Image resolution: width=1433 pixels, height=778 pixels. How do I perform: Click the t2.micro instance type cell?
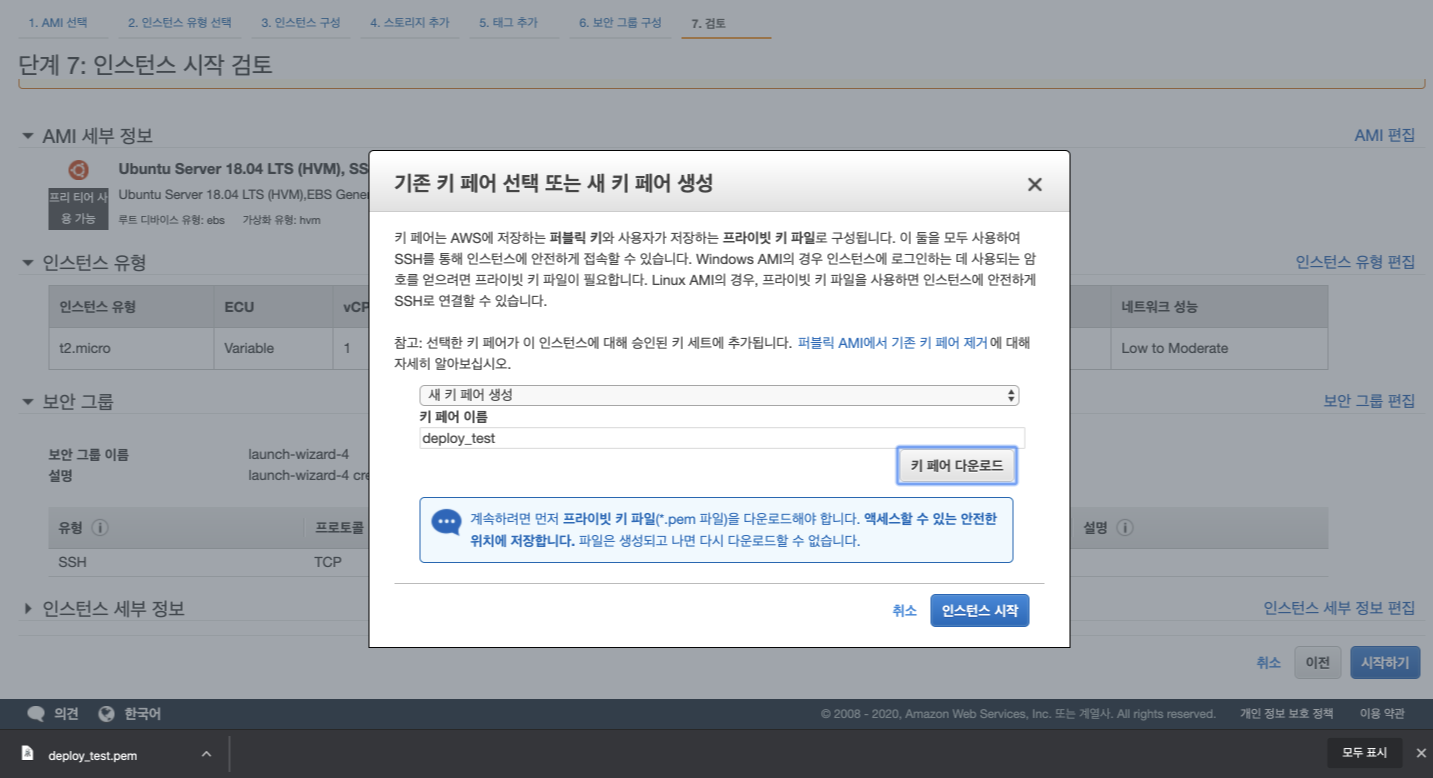[x=131, y=348]
